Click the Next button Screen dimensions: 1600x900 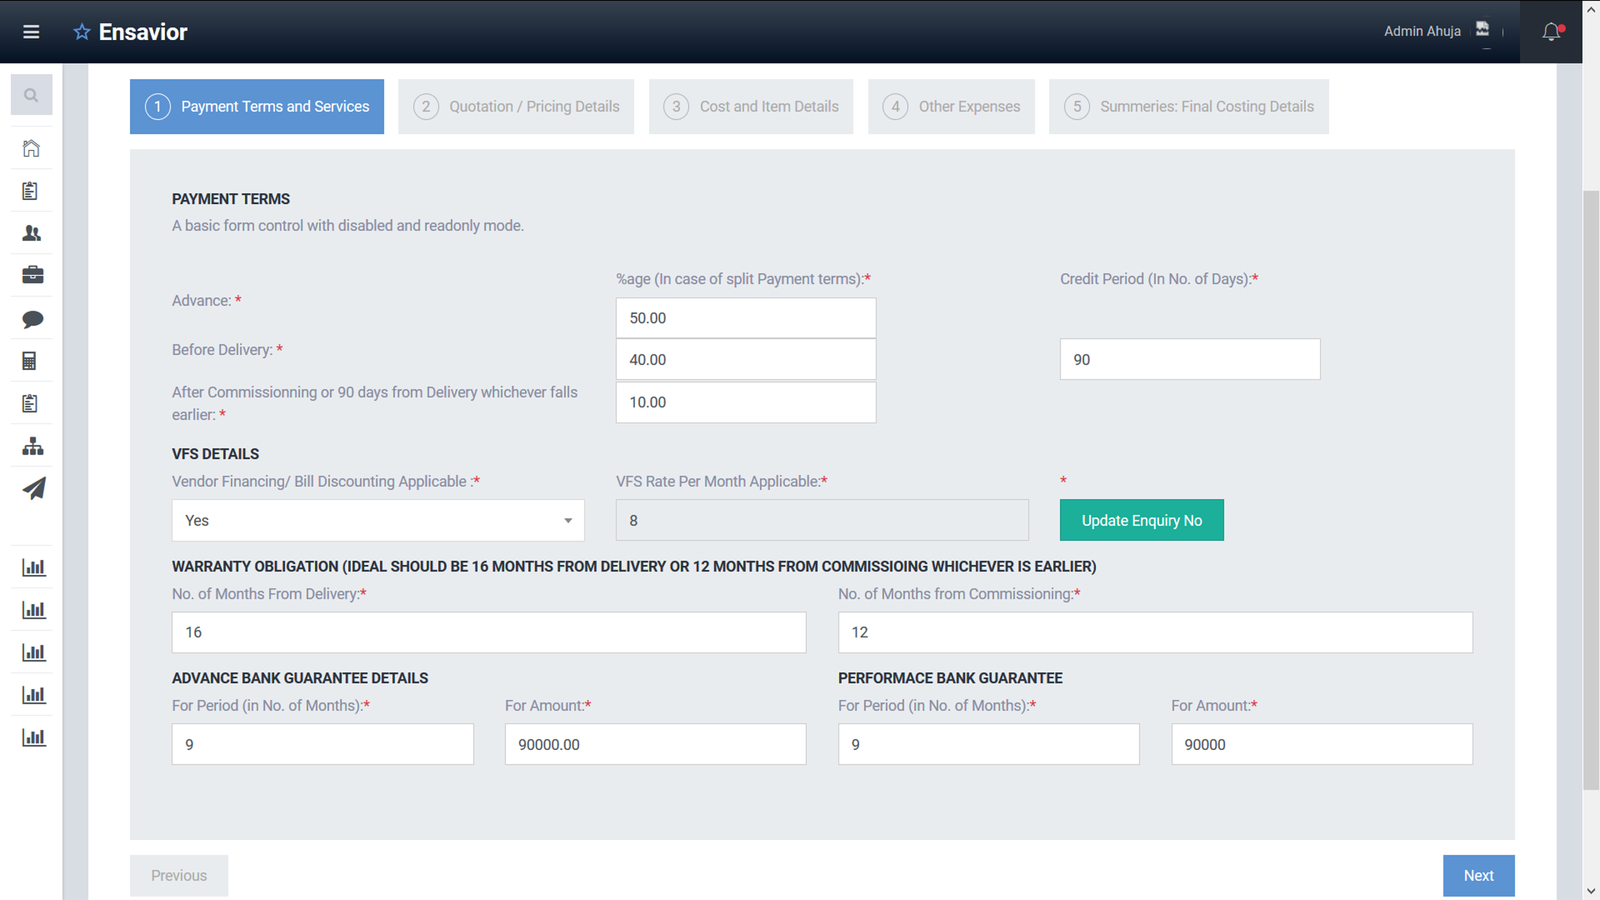(1479, 876)
